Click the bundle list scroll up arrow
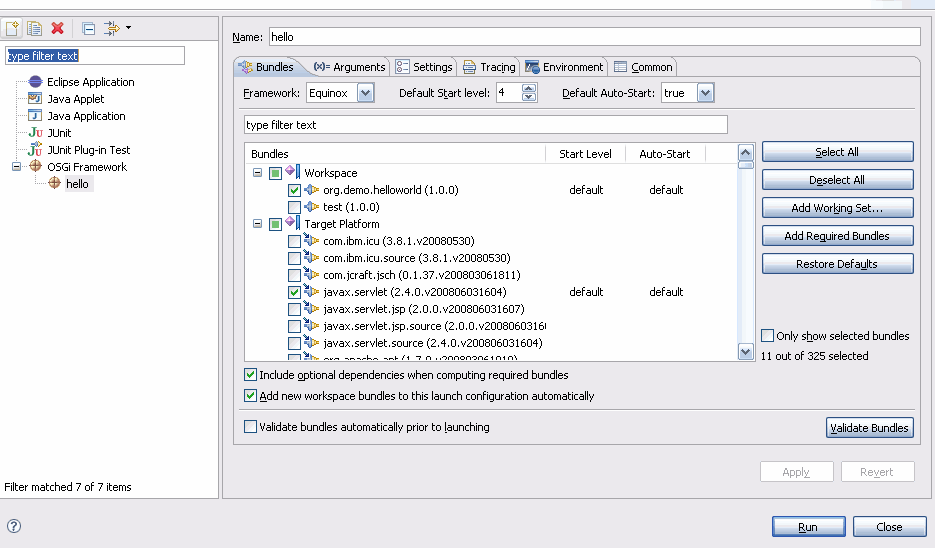 click(x=745, y=153)
